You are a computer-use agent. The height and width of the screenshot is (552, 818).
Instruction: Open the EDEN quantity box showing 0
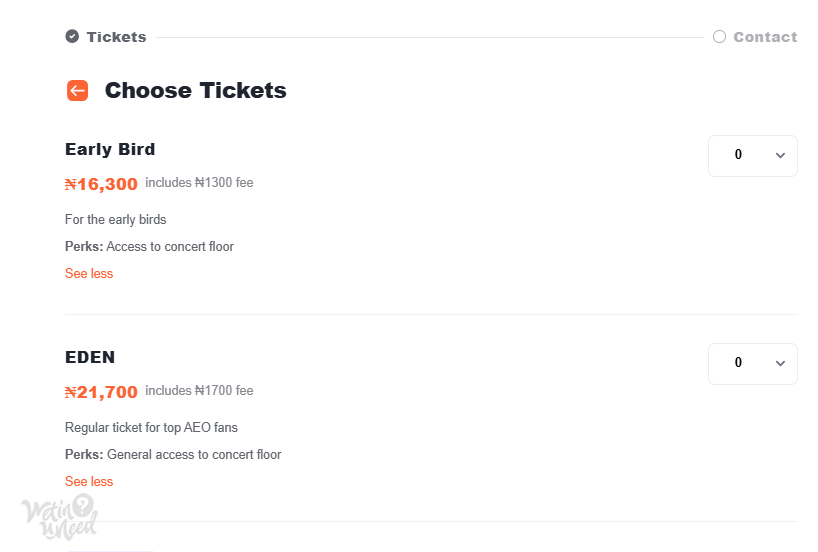[x=753, y=364]
